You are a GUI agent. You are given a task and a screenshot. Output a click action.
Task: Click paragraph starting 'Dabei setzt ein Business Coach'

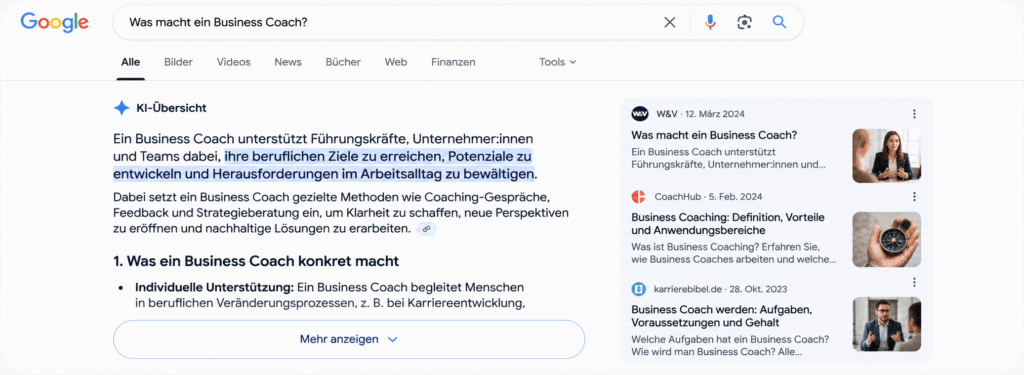point(341,213)
